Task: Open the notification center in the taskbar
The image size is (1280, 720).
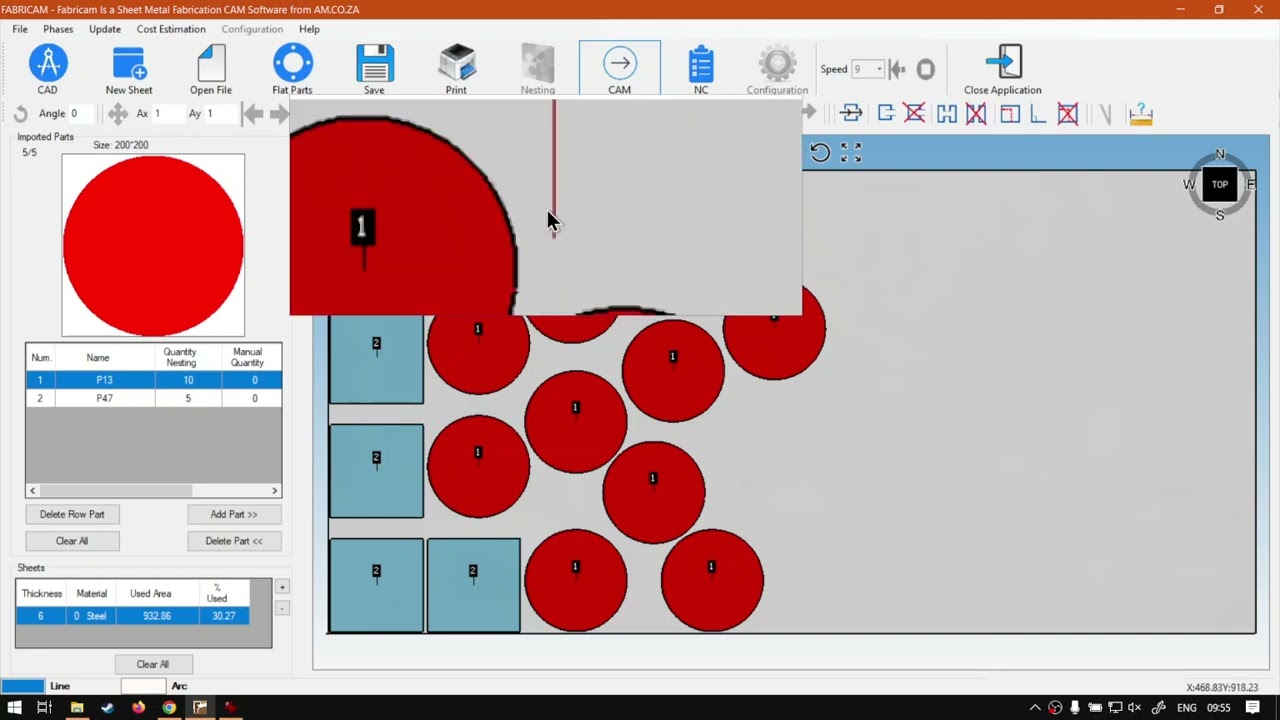Action: click(x=1253, y=708)
